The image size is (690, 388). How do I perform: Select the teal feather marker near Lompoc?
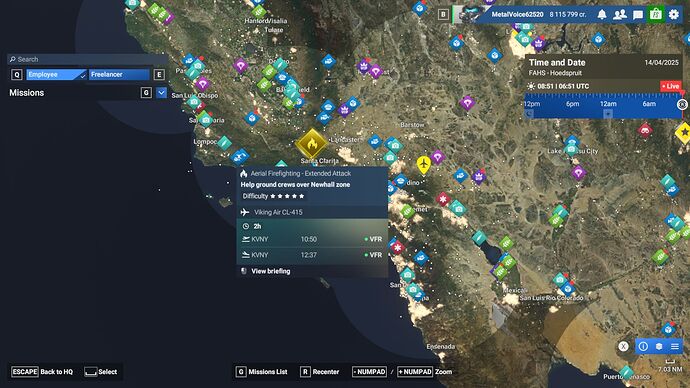pos(224,143)
